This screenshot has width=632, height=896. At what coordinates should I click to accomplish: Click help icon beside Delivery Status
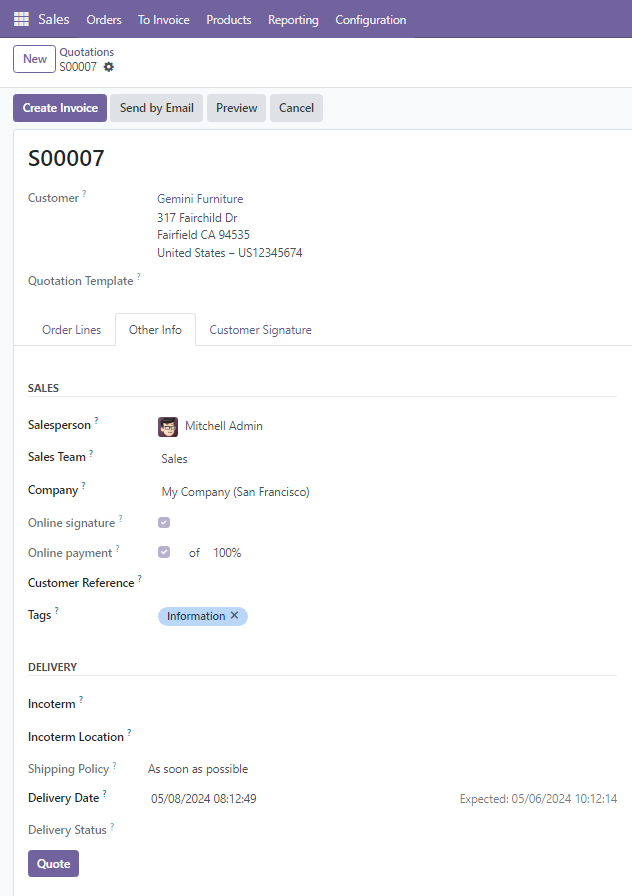pos(113,826)
